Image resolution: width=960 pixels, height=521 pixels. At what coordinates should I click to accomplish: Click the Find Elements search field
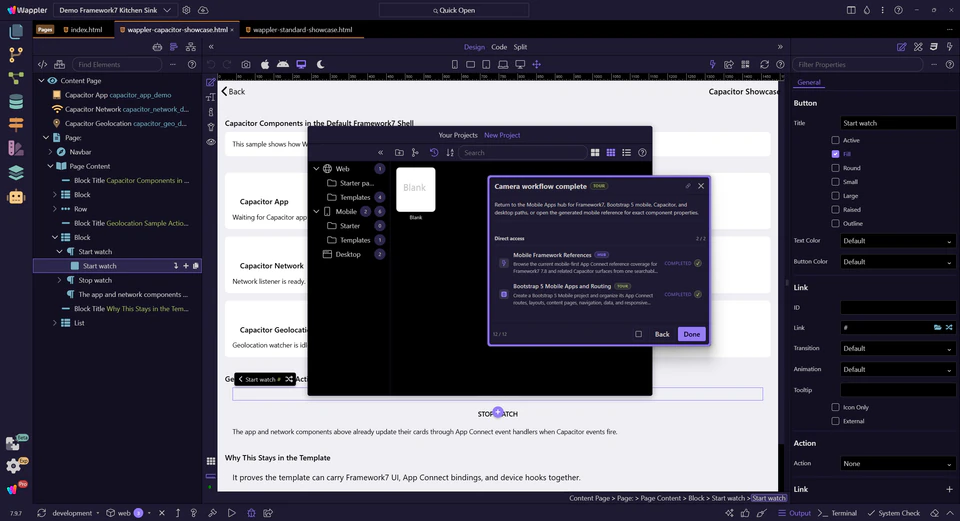(117, 64)
